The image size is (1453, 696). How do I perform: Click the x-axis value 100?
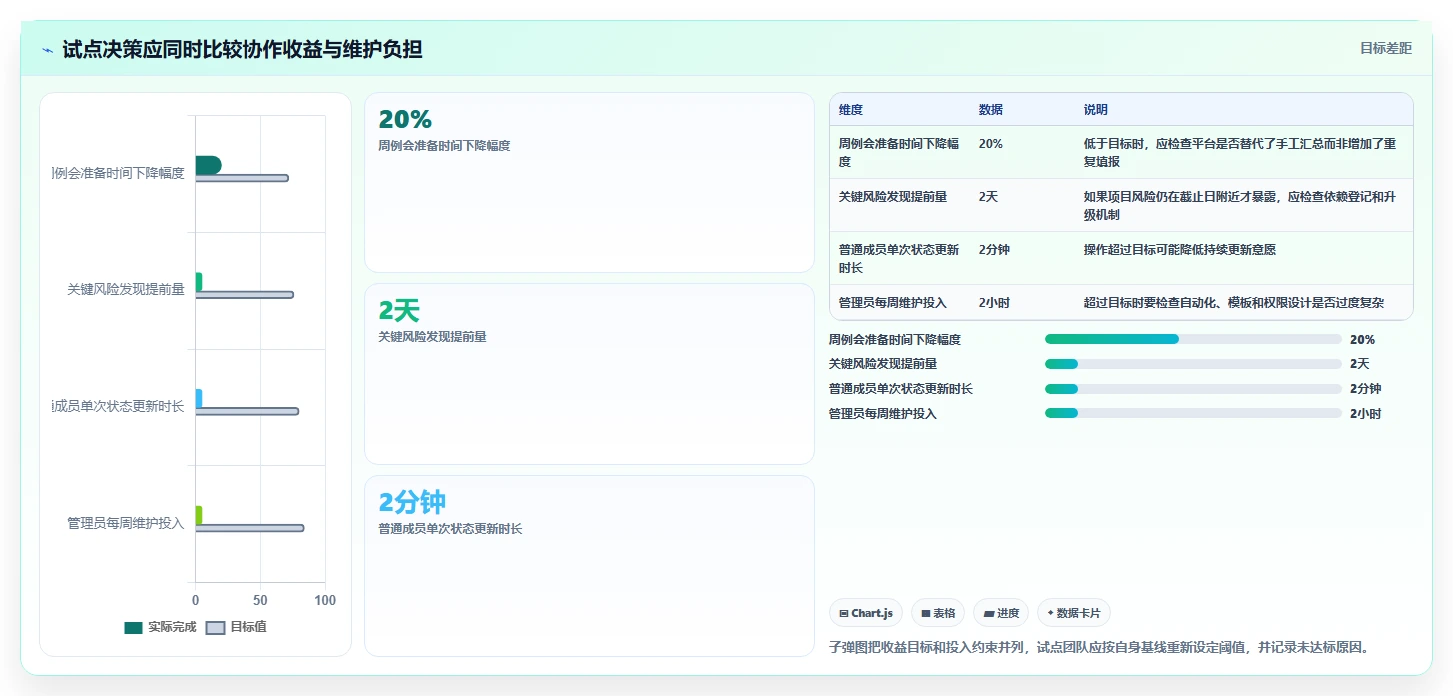point(325,600)
